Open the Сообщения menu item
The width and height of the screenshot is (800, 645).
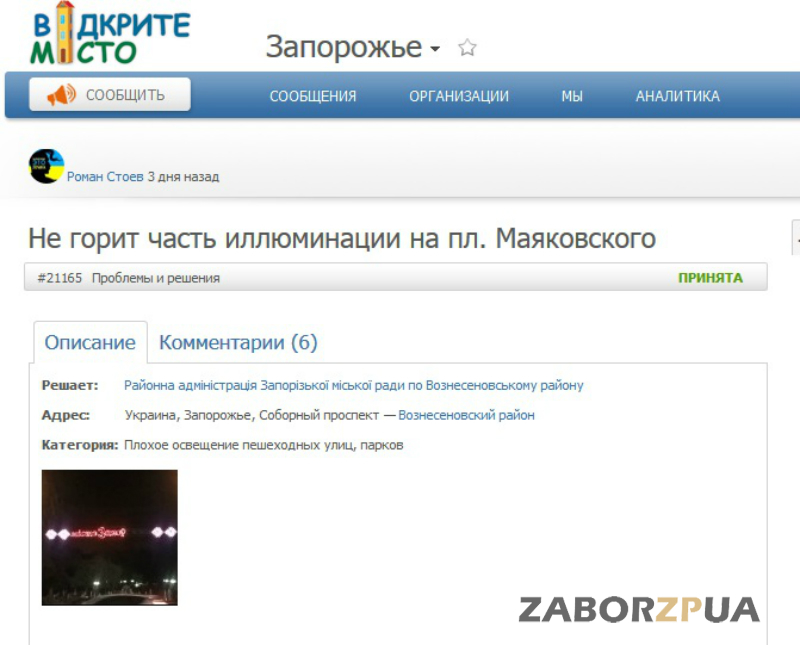313,96
